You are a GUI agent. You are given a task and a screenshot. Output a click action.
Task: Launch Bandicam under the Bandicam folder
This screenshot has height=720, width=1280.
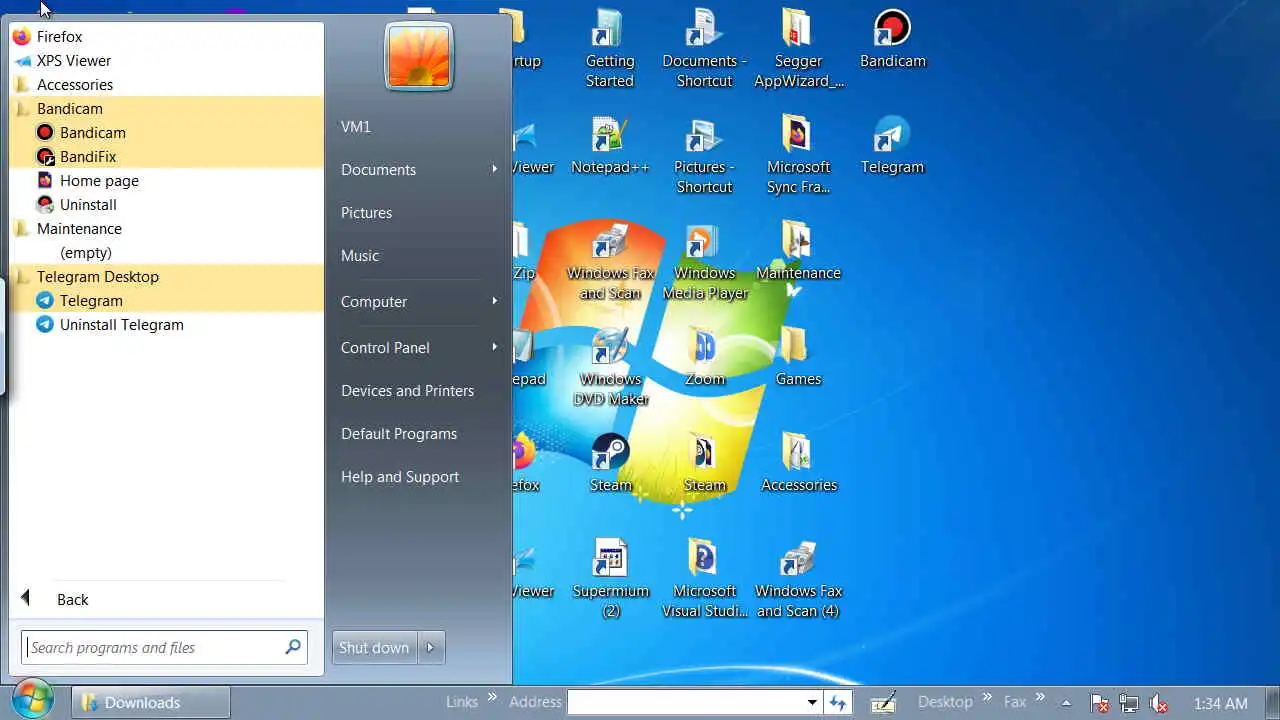coord(166,133)
